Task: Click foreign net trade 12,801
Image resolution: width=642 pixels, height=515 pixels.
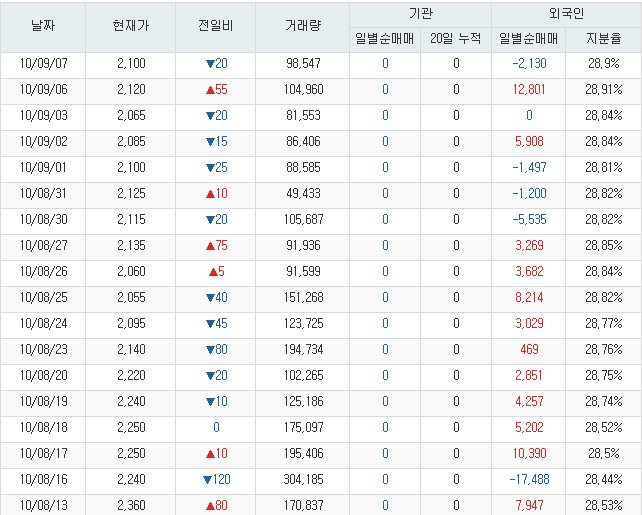Action: click(x=529, y=89)
